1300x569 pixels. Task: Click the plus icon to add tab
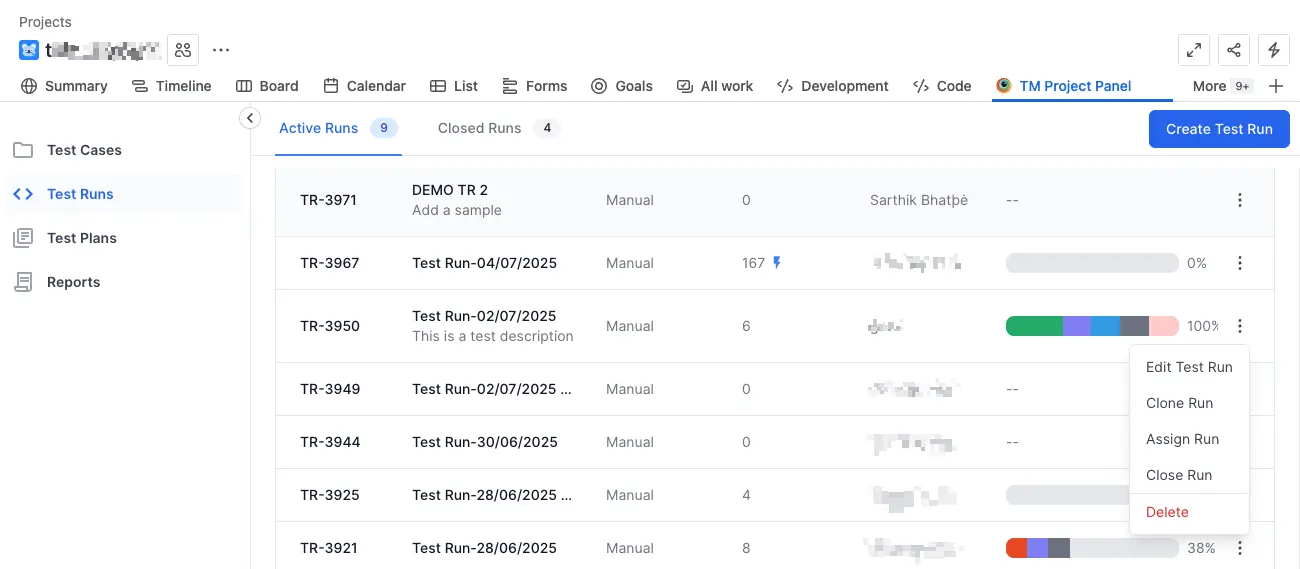[1275, 86]
